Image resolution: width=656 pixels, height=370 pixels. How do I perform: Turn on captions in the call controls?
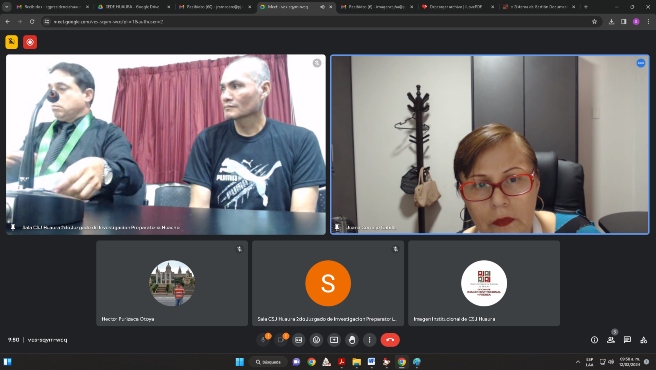click(x=299, y=340)
